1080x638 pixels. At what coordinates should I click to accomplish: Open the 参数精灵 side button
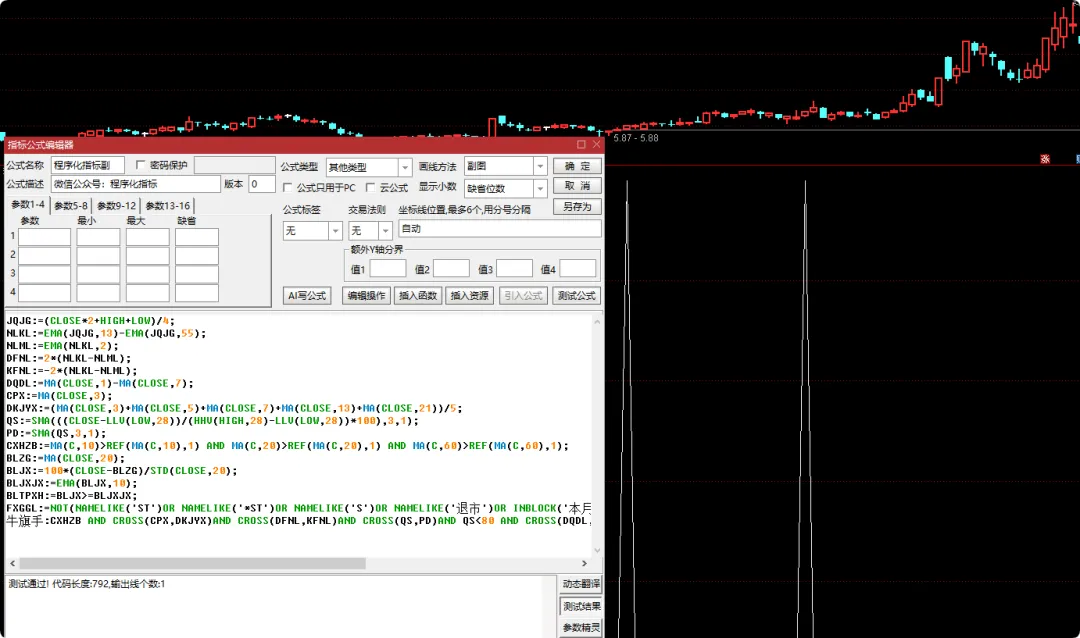coord(581,628)
